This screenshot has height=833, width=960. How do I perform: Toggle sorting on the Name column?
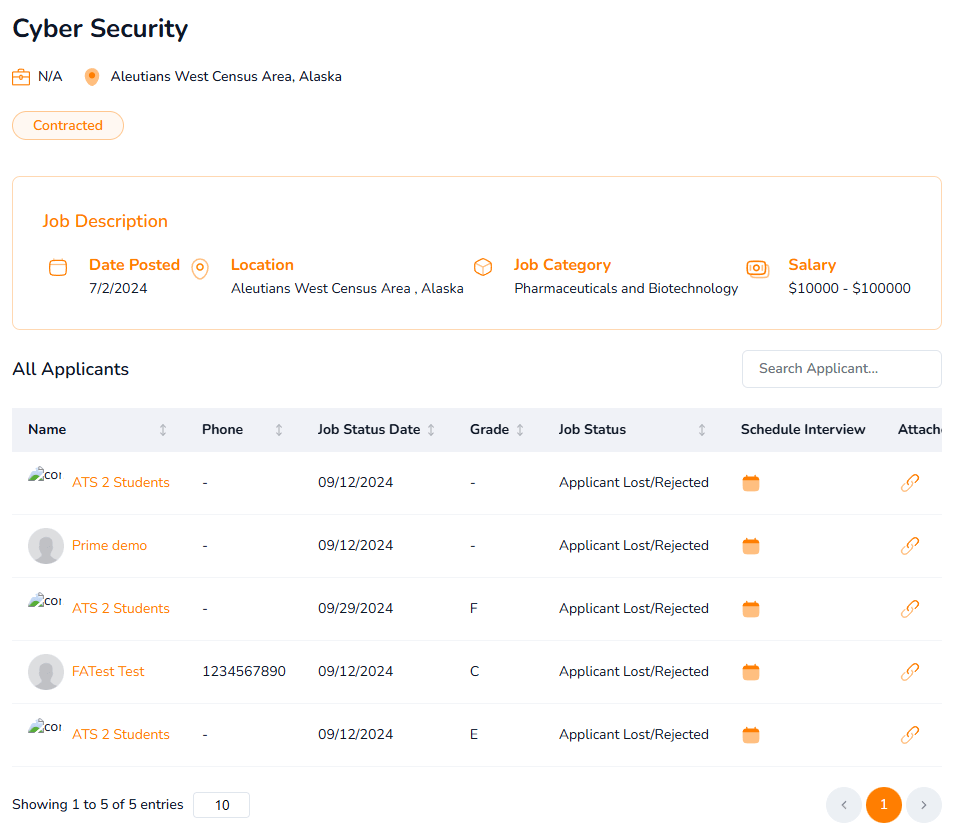coord(163,429)
